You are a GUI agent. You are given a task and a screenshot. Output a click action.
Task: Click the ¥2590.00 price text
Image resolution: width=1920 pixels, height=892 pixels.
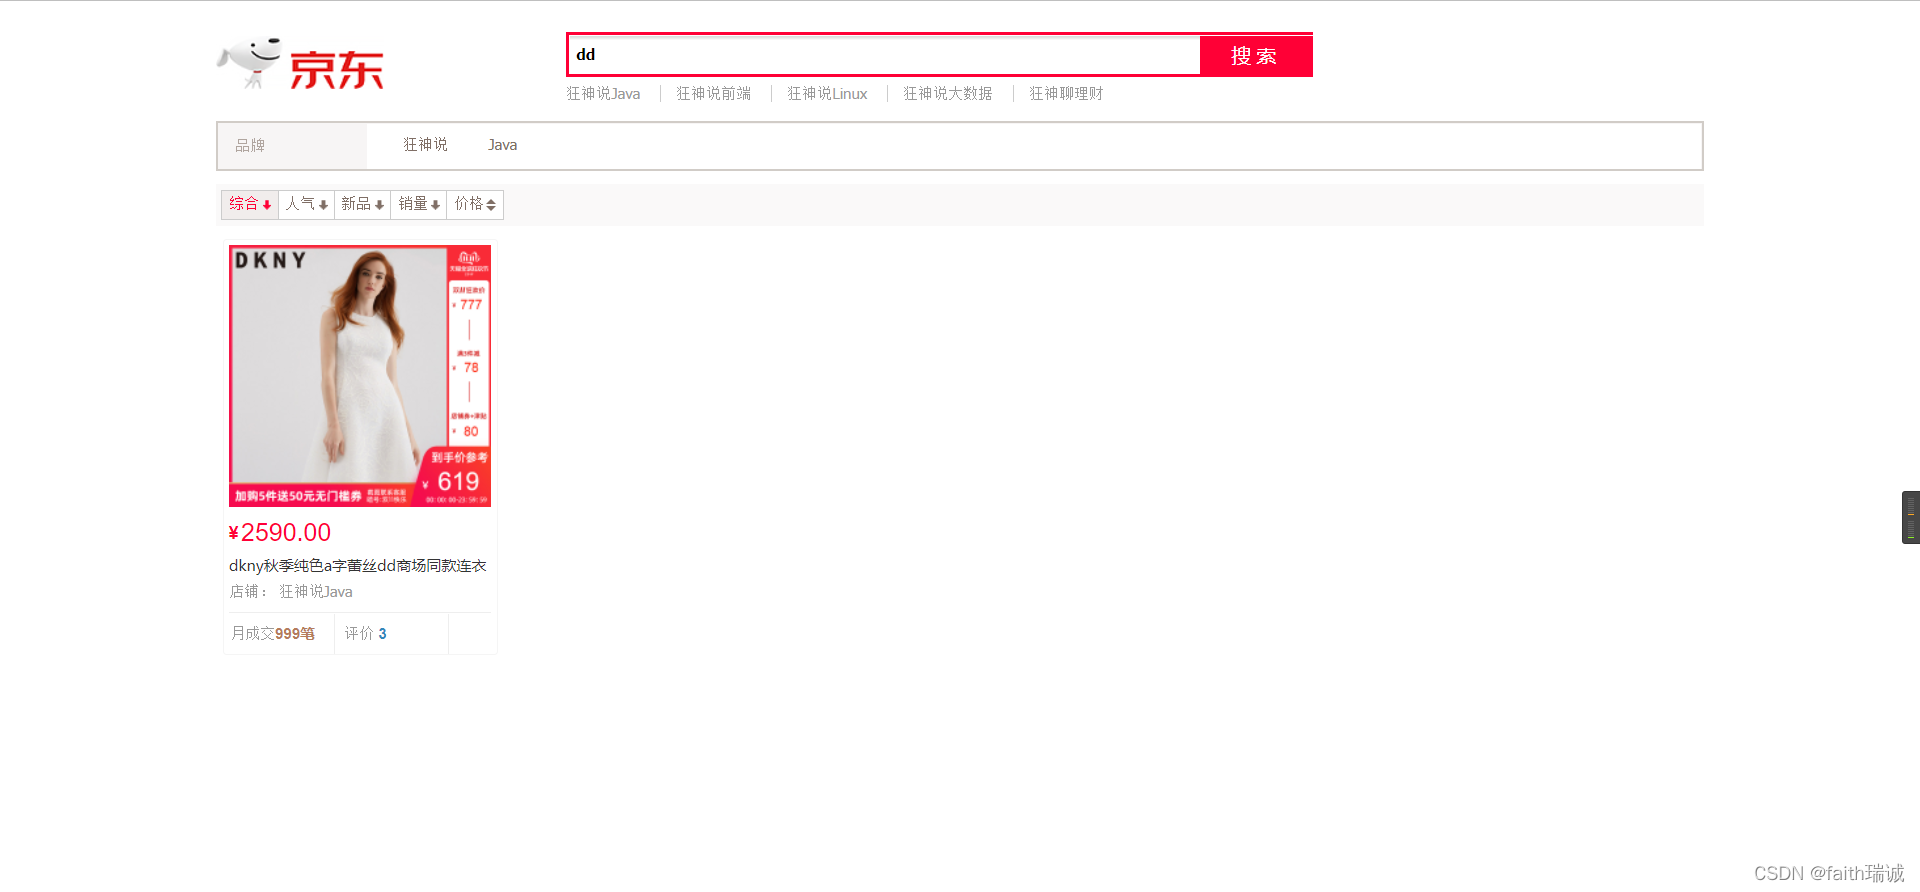(x=280, y=533)
